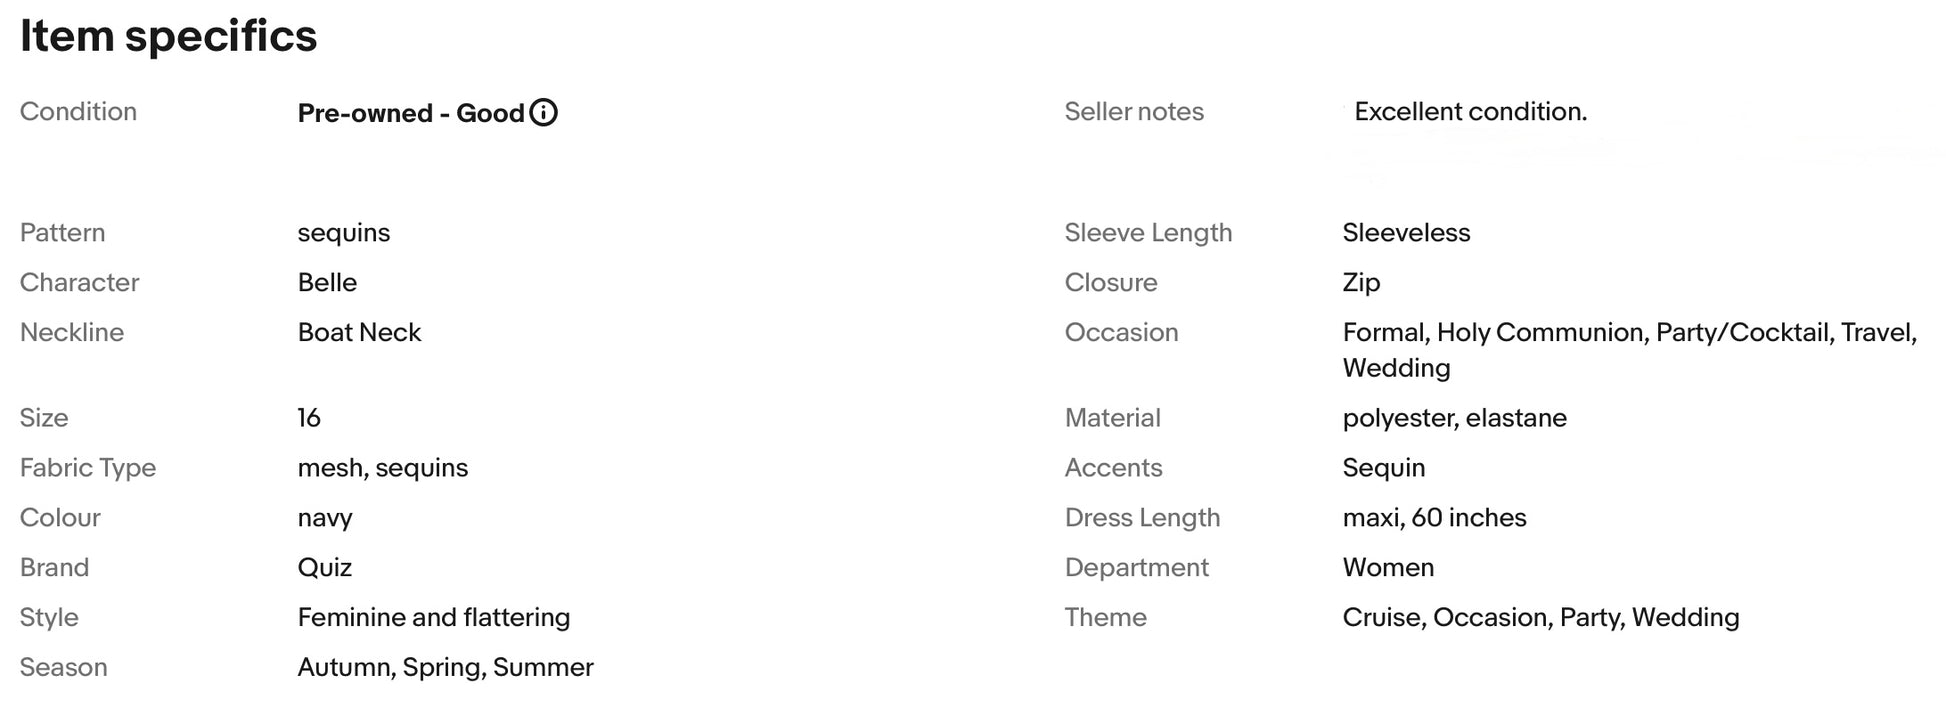Click the Excellent condition seller note
The image size is (1946, 716).
click(1471, 112)
